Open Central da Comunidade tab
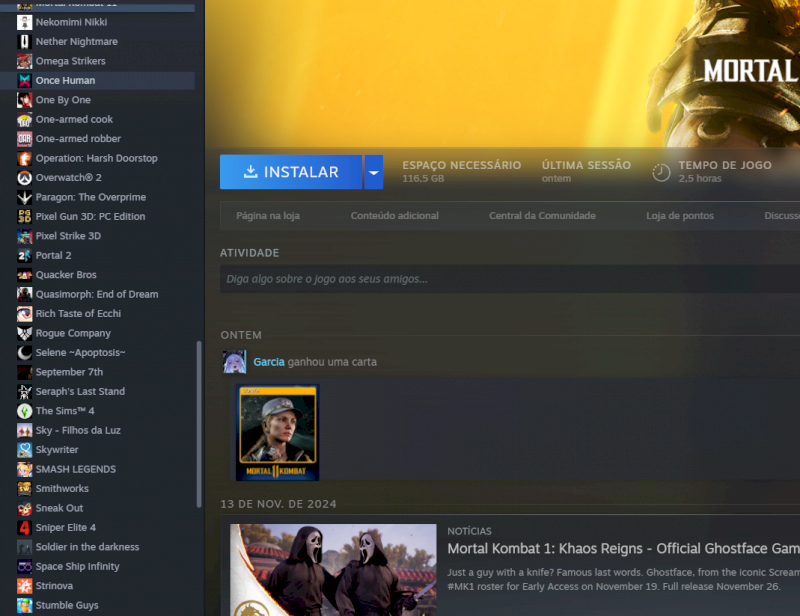This screenshot has width=800, height=616. click(542, 216)
